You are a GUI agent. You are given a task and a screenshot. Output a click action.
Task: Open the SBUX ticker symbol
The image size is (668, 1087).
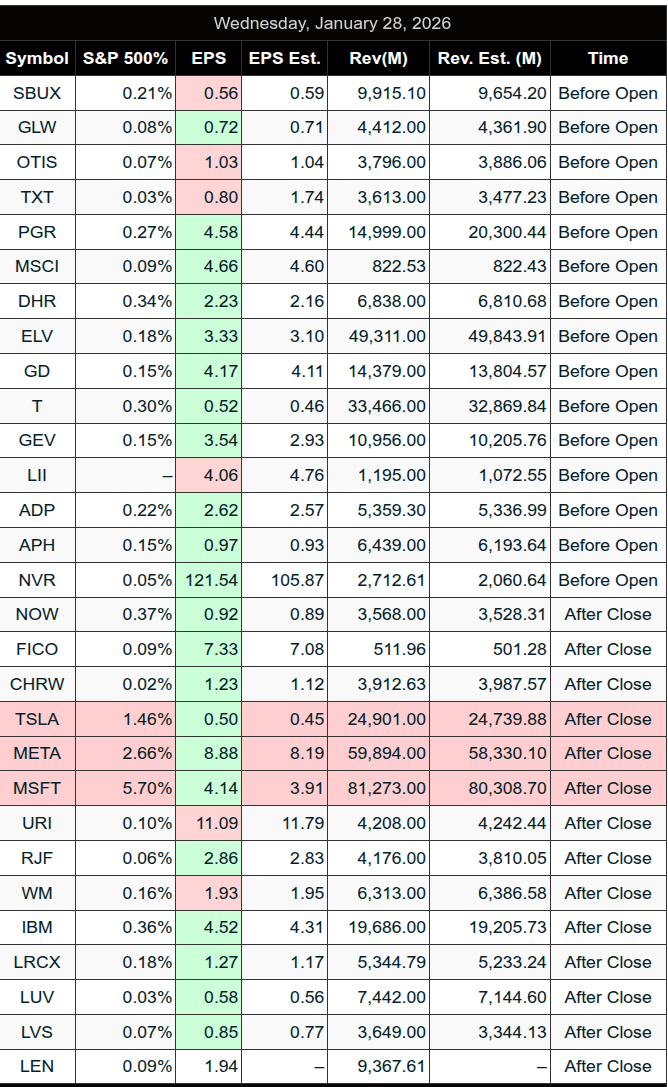pyautogui.click(x=37, y=93)
